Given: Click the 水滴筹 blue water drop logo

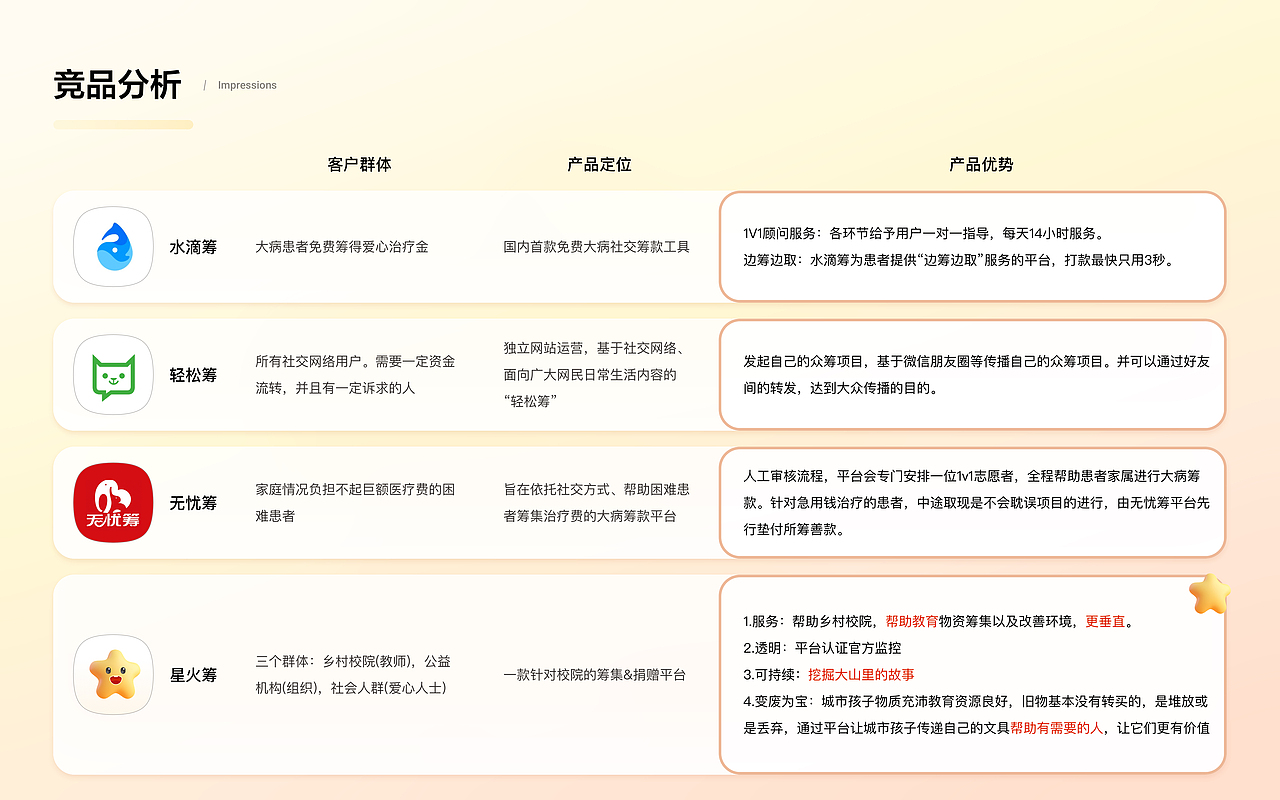Looking at the screenshot, I should pyautogui.click(x=112, y=246).
